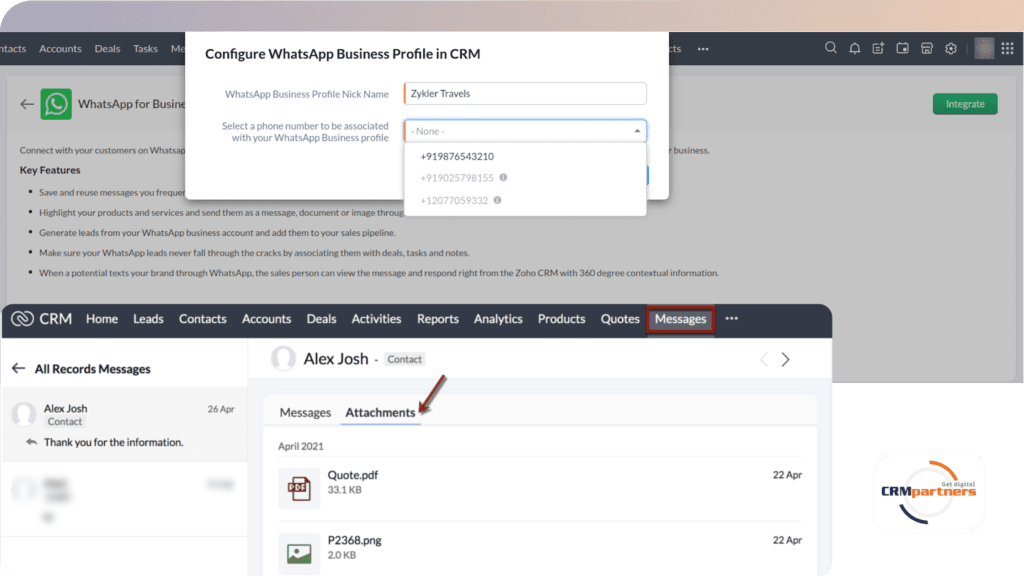This screenshot has height=576, width=1024.
Task: Click the 'All Records Messages' heading
Action: [93, 369]
